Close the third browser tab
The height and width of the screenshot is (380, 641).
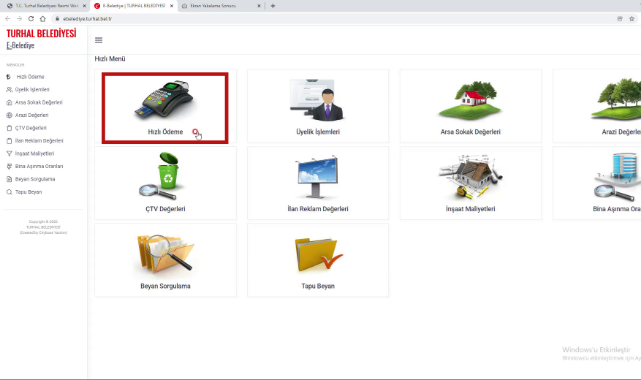click(x=259, y=6)
